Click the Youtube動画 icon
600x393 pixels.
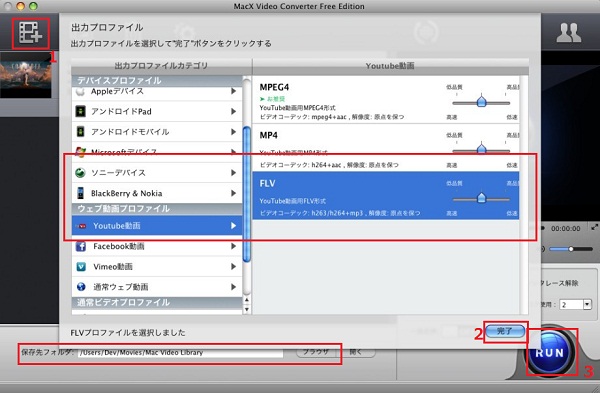click(81, 226)
